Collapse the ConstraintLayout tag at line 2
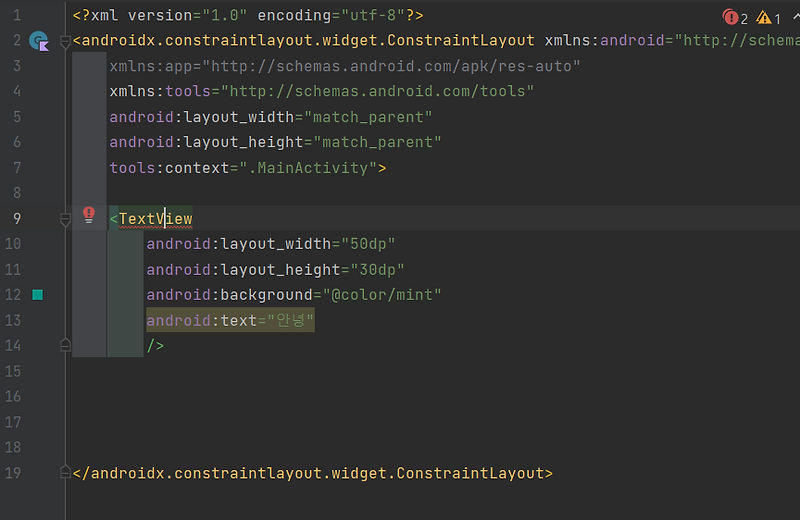The image size is (800, 520). [x=65, y=41]
